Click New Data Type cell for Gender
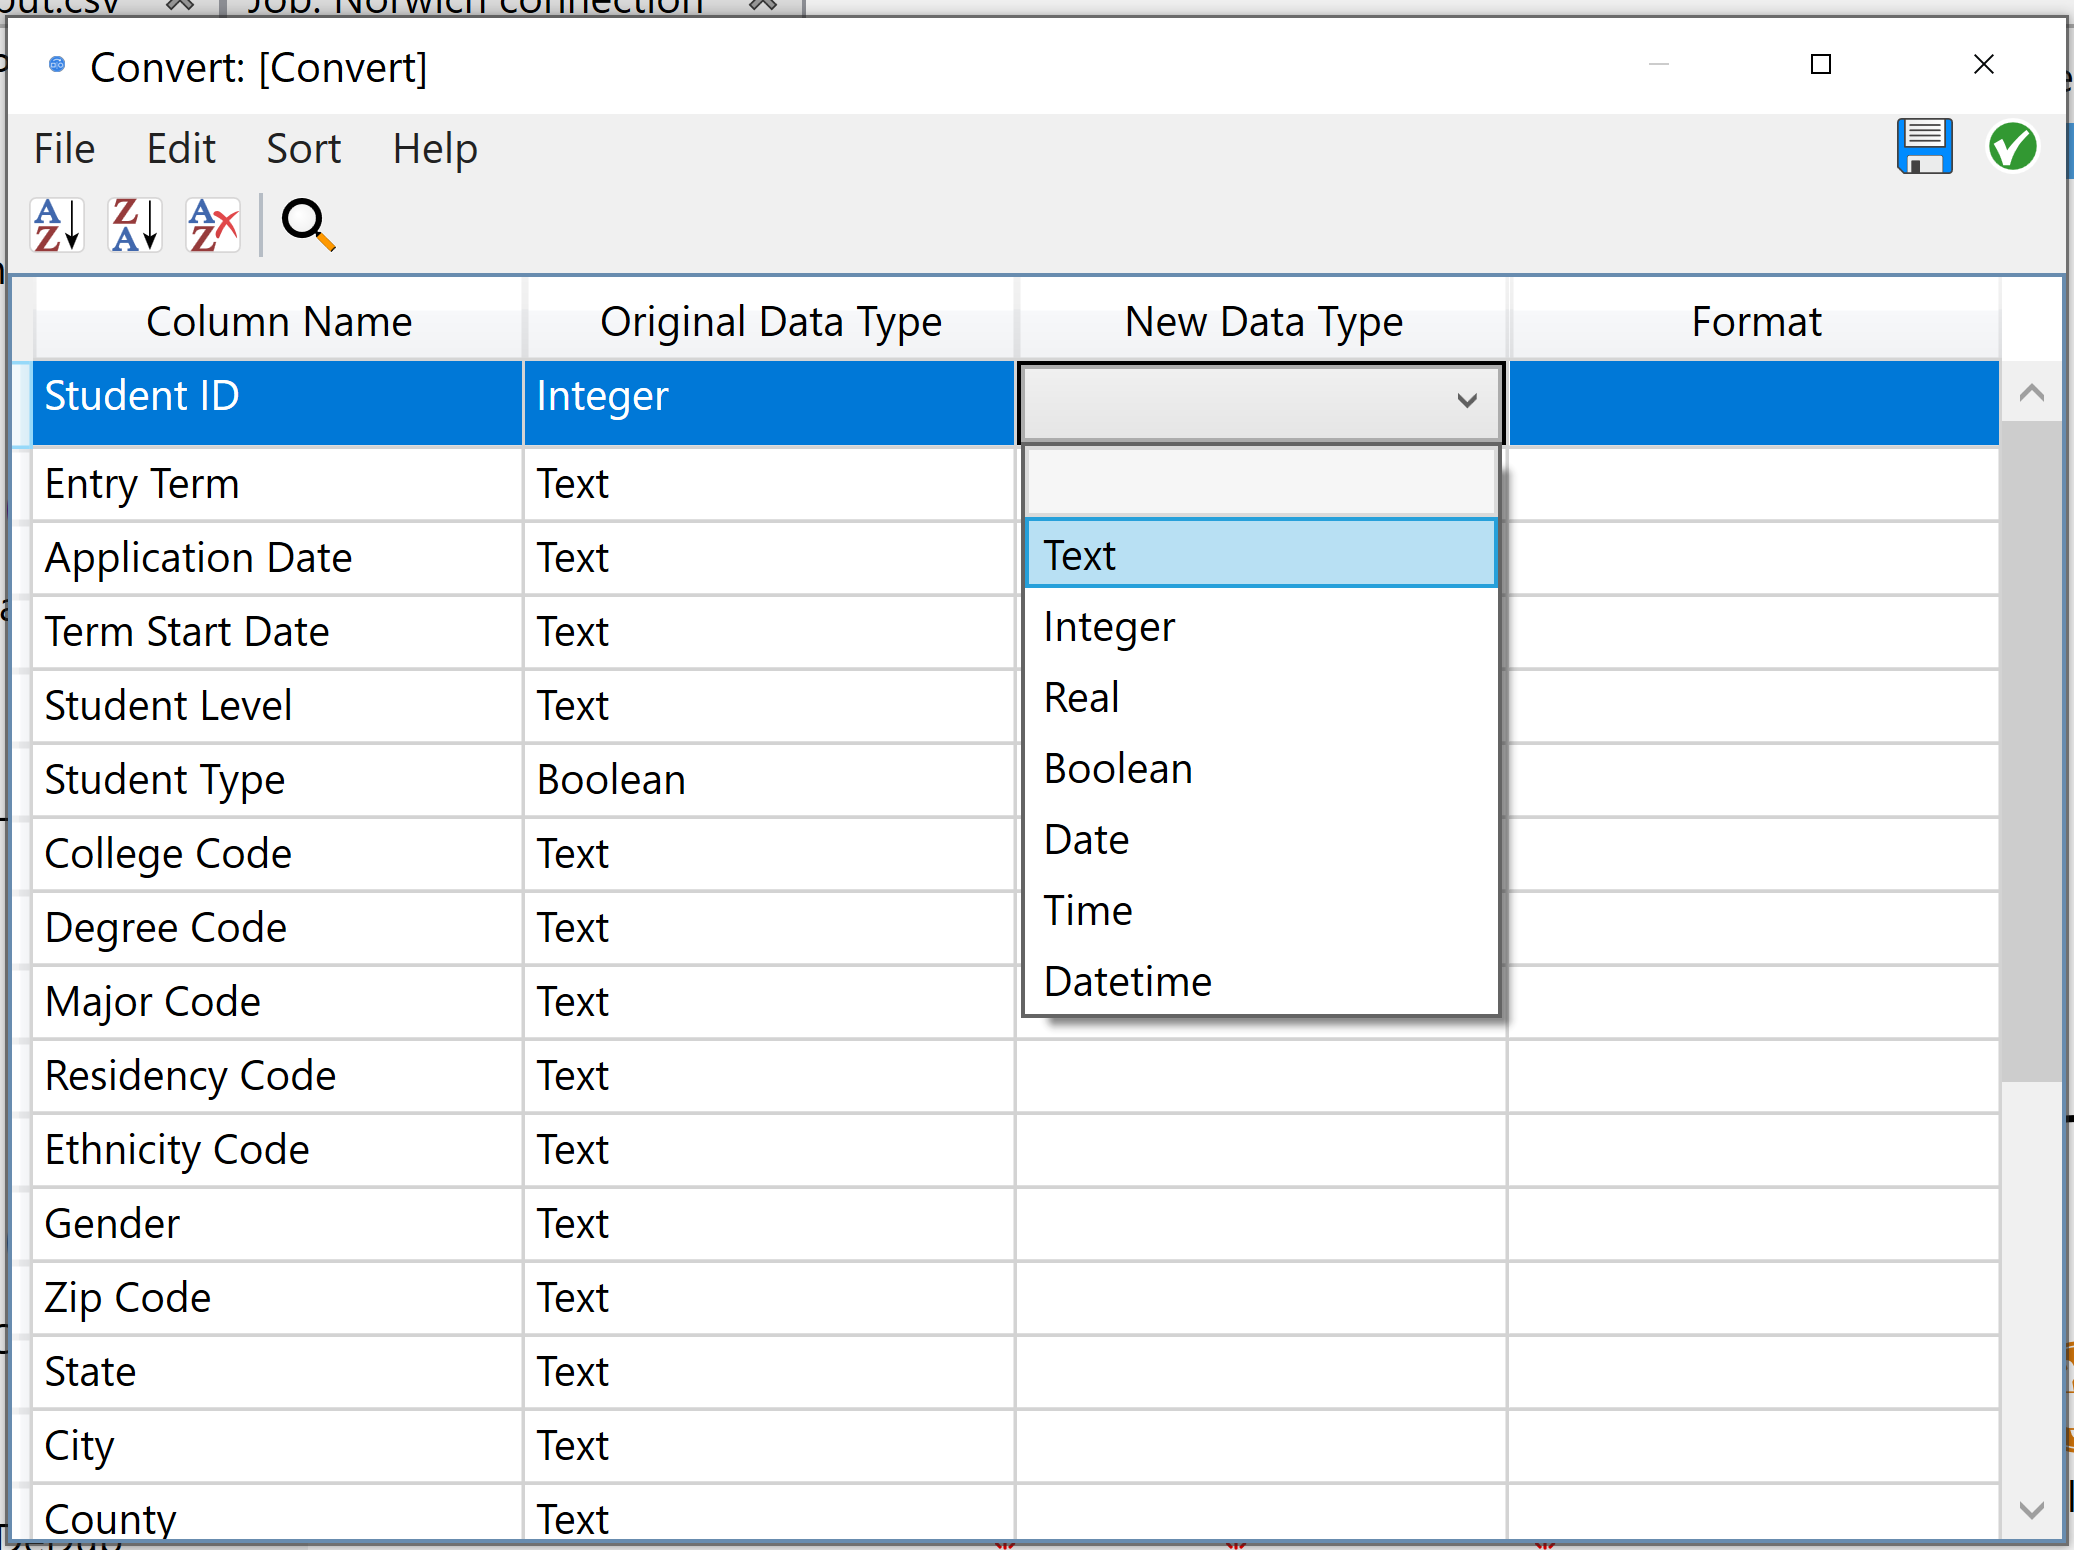This screenshot has width=2074, height=1550. pyautogui.click(x=1262, y=1224)
